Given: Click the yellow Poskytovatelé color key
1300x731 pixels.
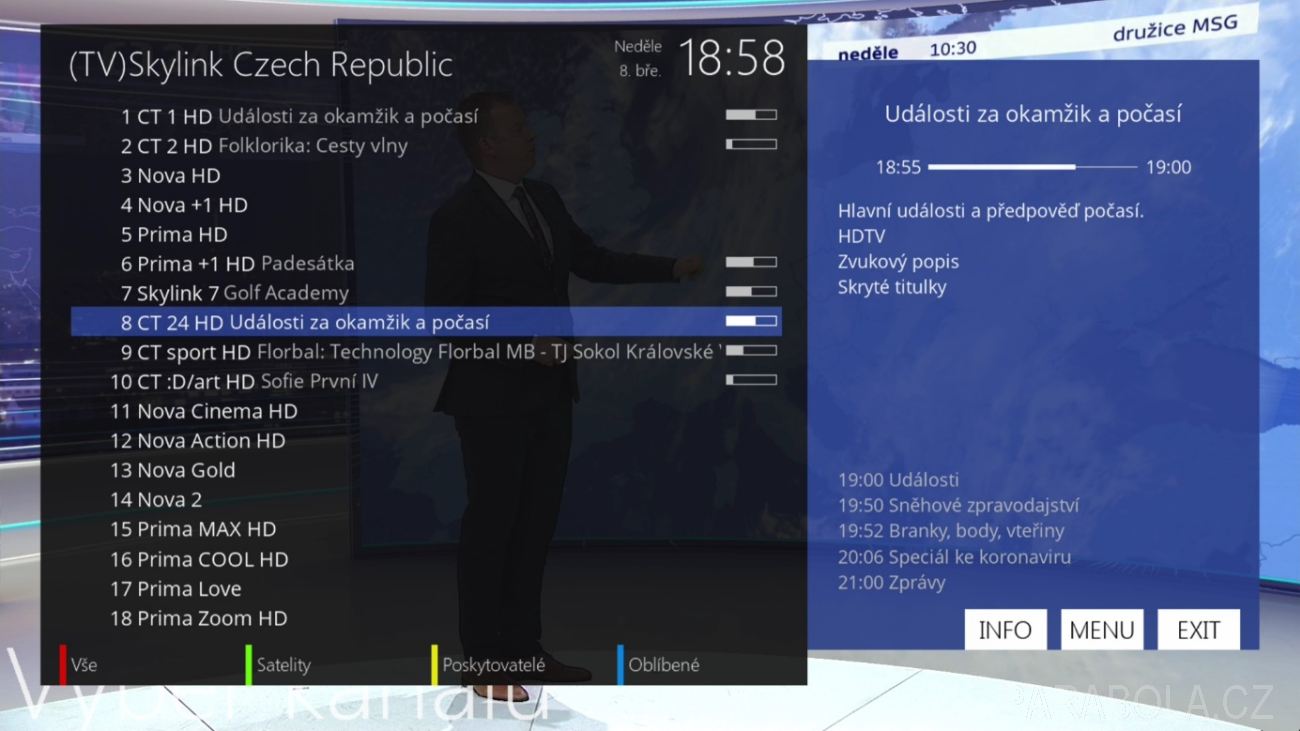Looking at the screenshot, I should [434, 665].
